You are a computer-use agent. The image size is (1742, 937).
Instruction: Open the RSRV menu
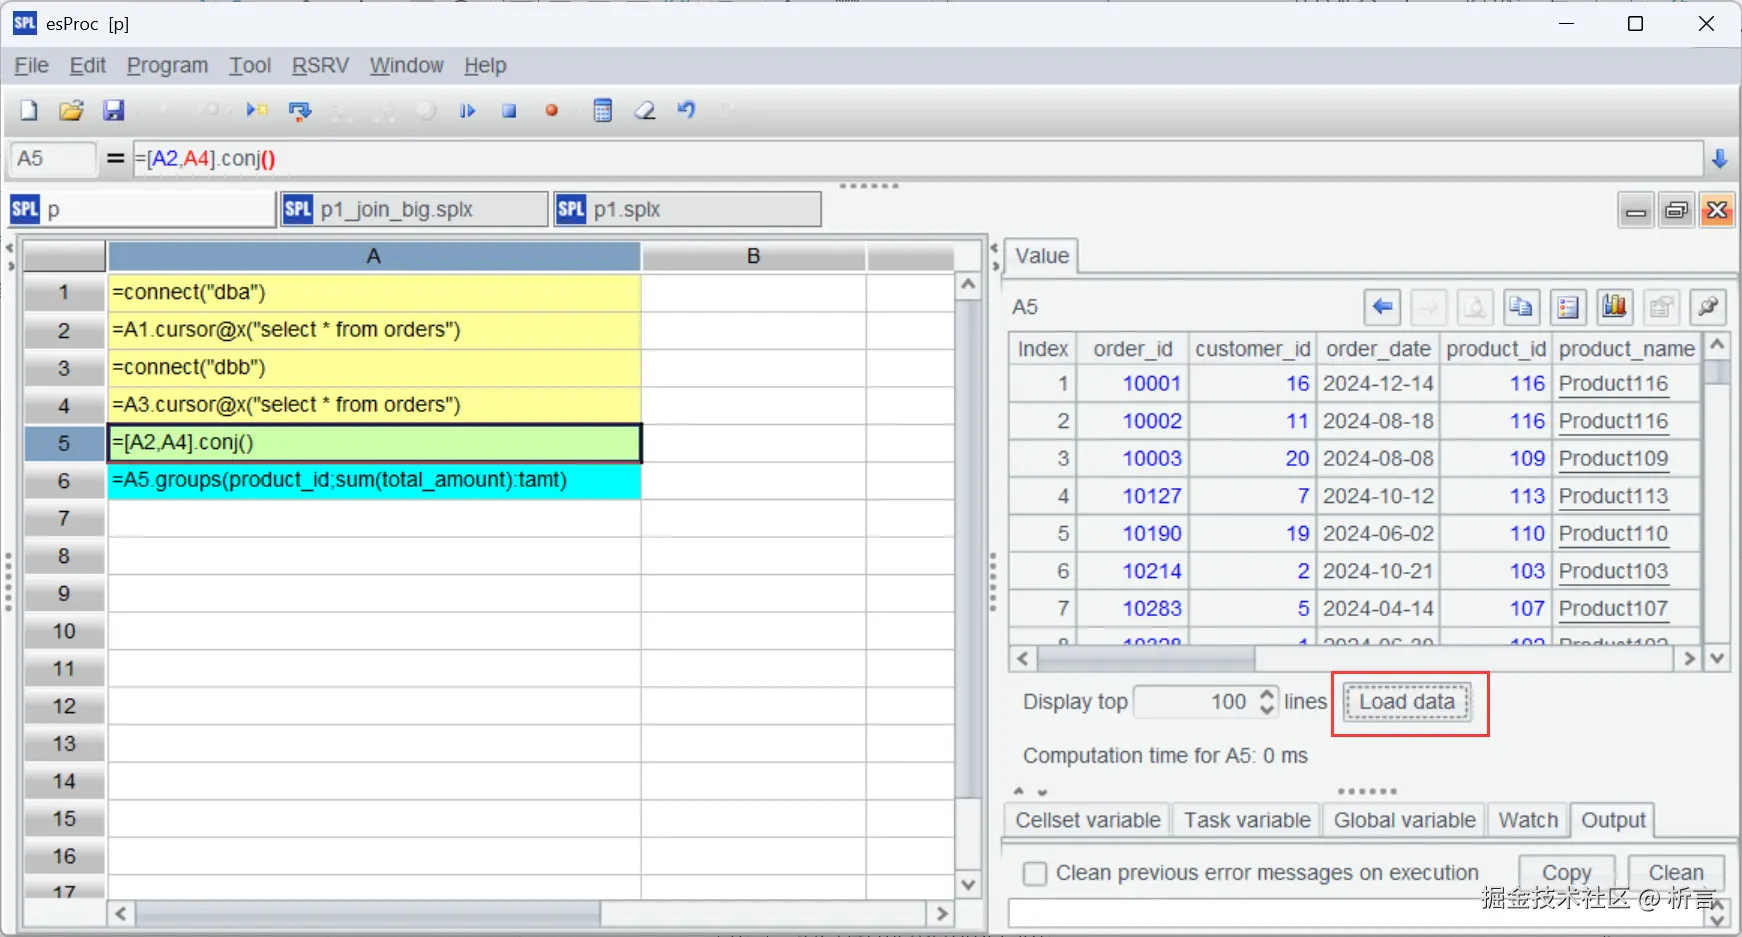320,66
